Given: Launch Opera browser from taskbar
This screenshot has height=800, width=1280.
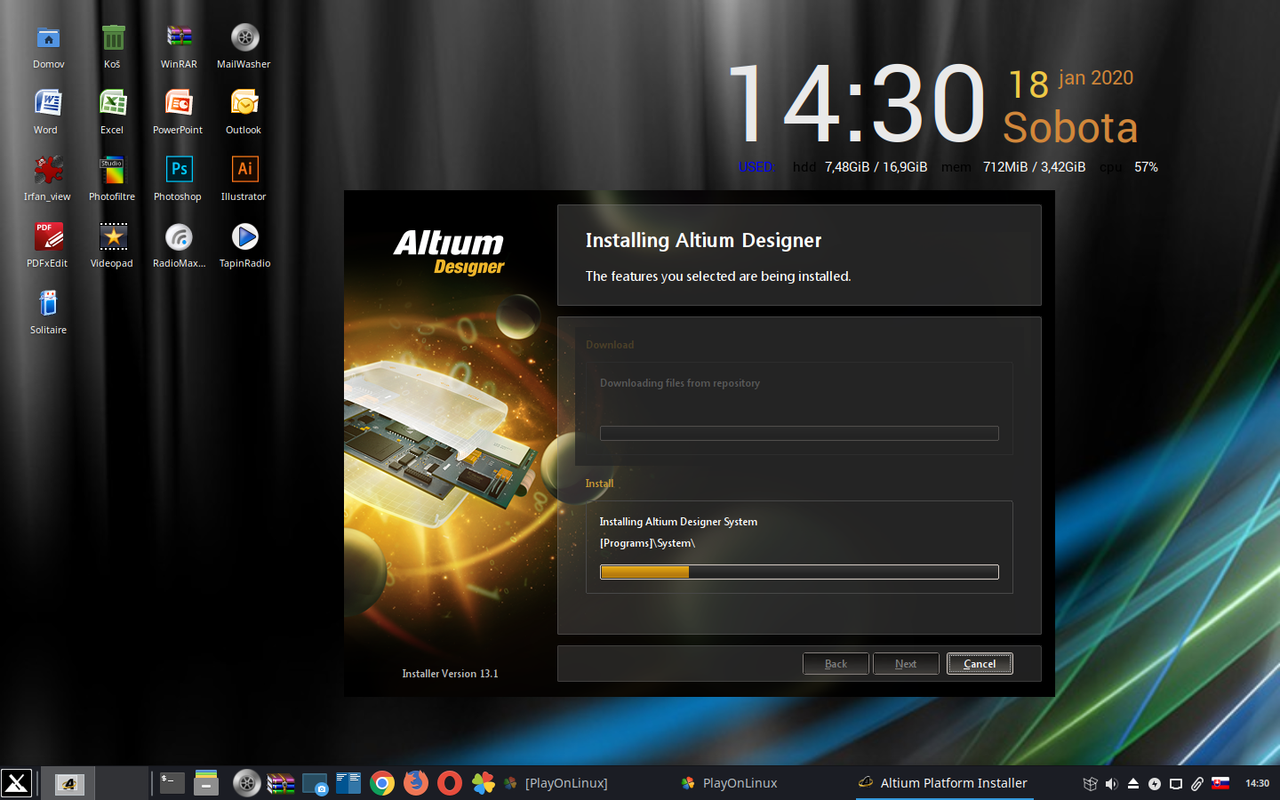Looking at the screenshot, I should 450,783.
